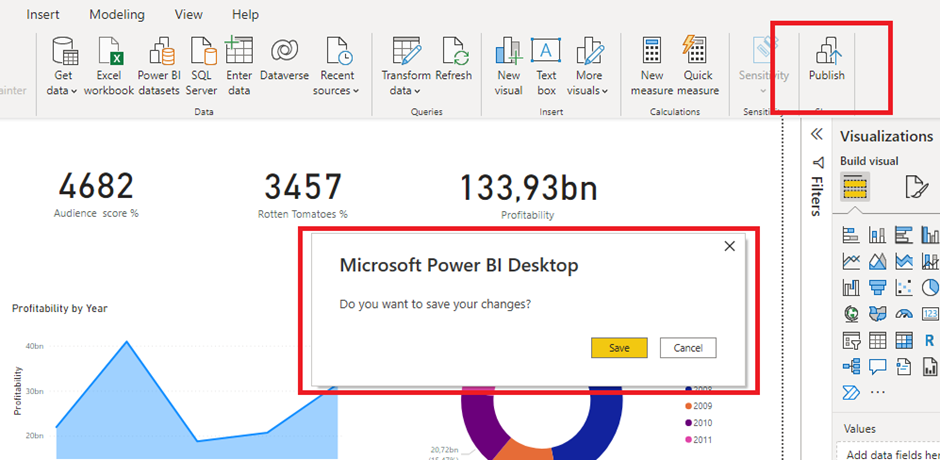Switch to the Modeling ribbon tab
The width and height of the screenshot is (940, 460).
click(x=117, y=14)
